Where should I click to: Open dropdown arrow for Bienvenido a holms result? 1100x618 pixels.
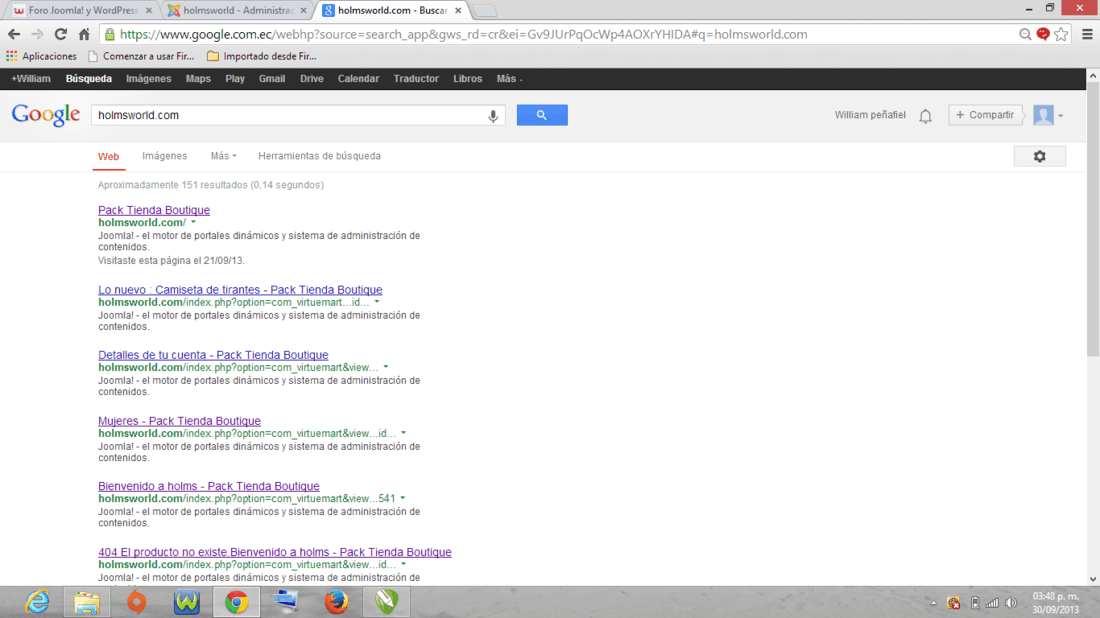click(403, 499)
